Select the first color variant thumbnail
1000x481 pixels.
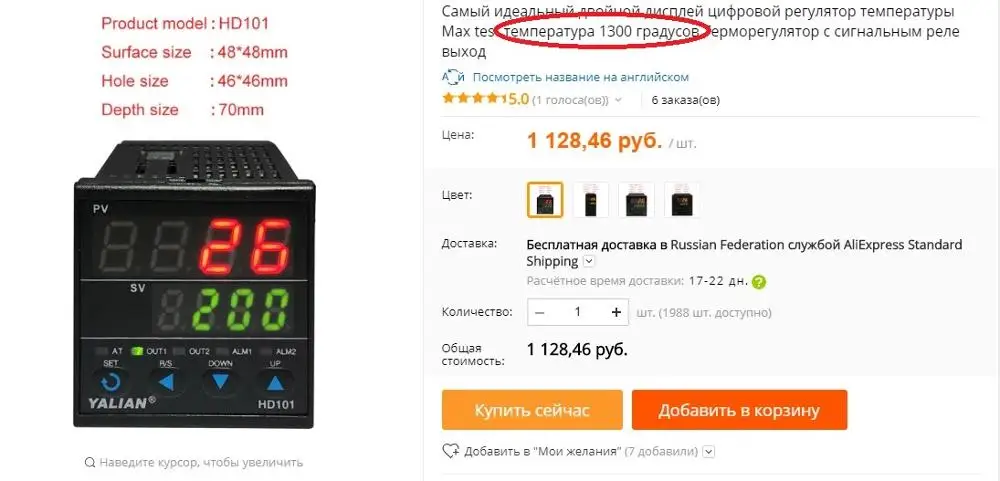[545, 200]
